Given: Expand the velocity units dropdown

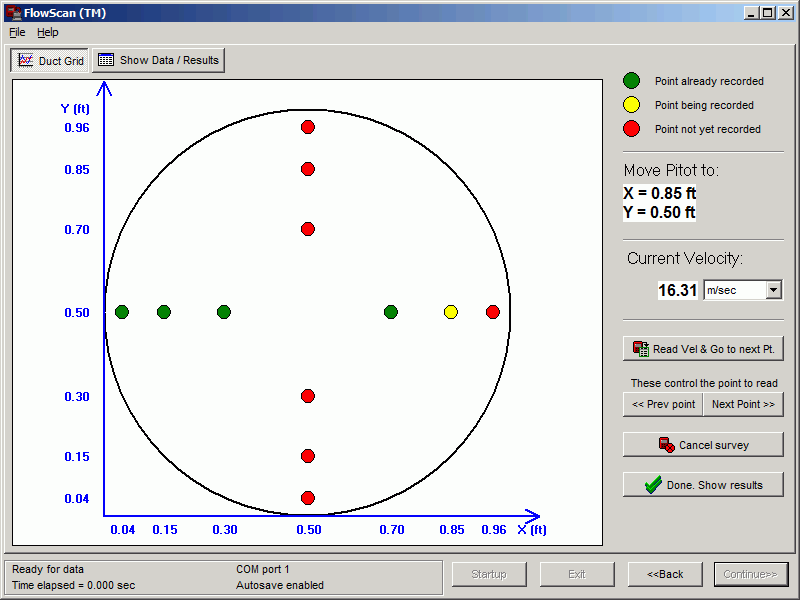Looking at the screenshot, I should [773, 290].
